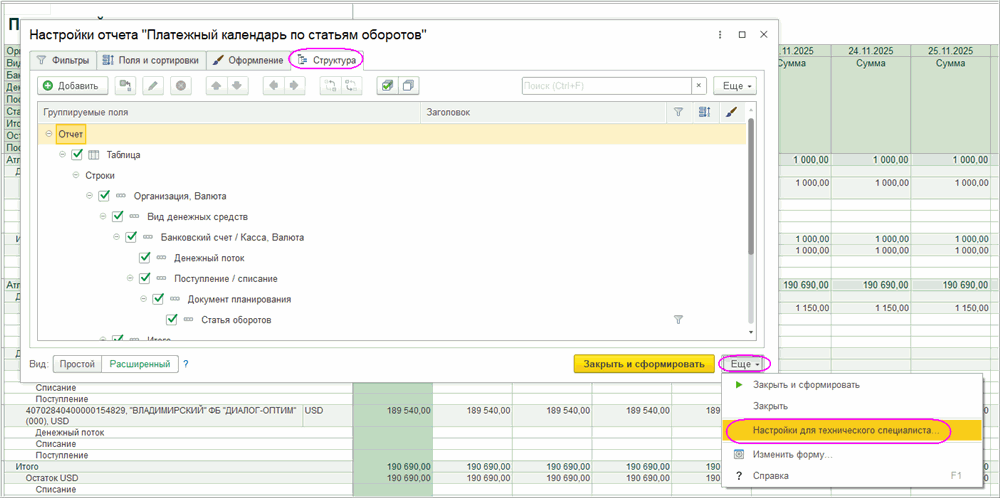Viewport: 1000px width, 498px height.
Task: Click the check all boxes icon
Action: coord(386,86)
